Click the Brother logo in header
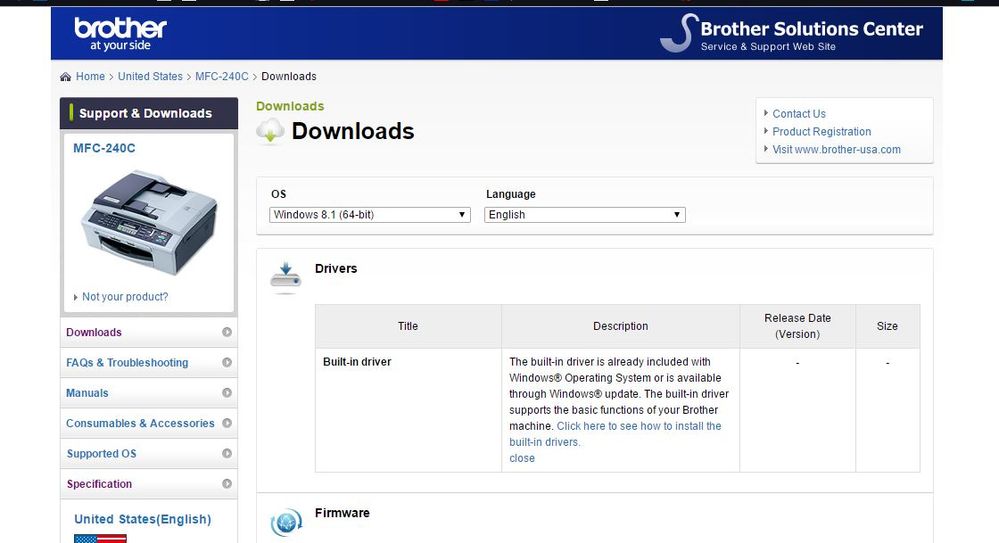The width and height of the screenshot is (999, 543). click(119, 34)
